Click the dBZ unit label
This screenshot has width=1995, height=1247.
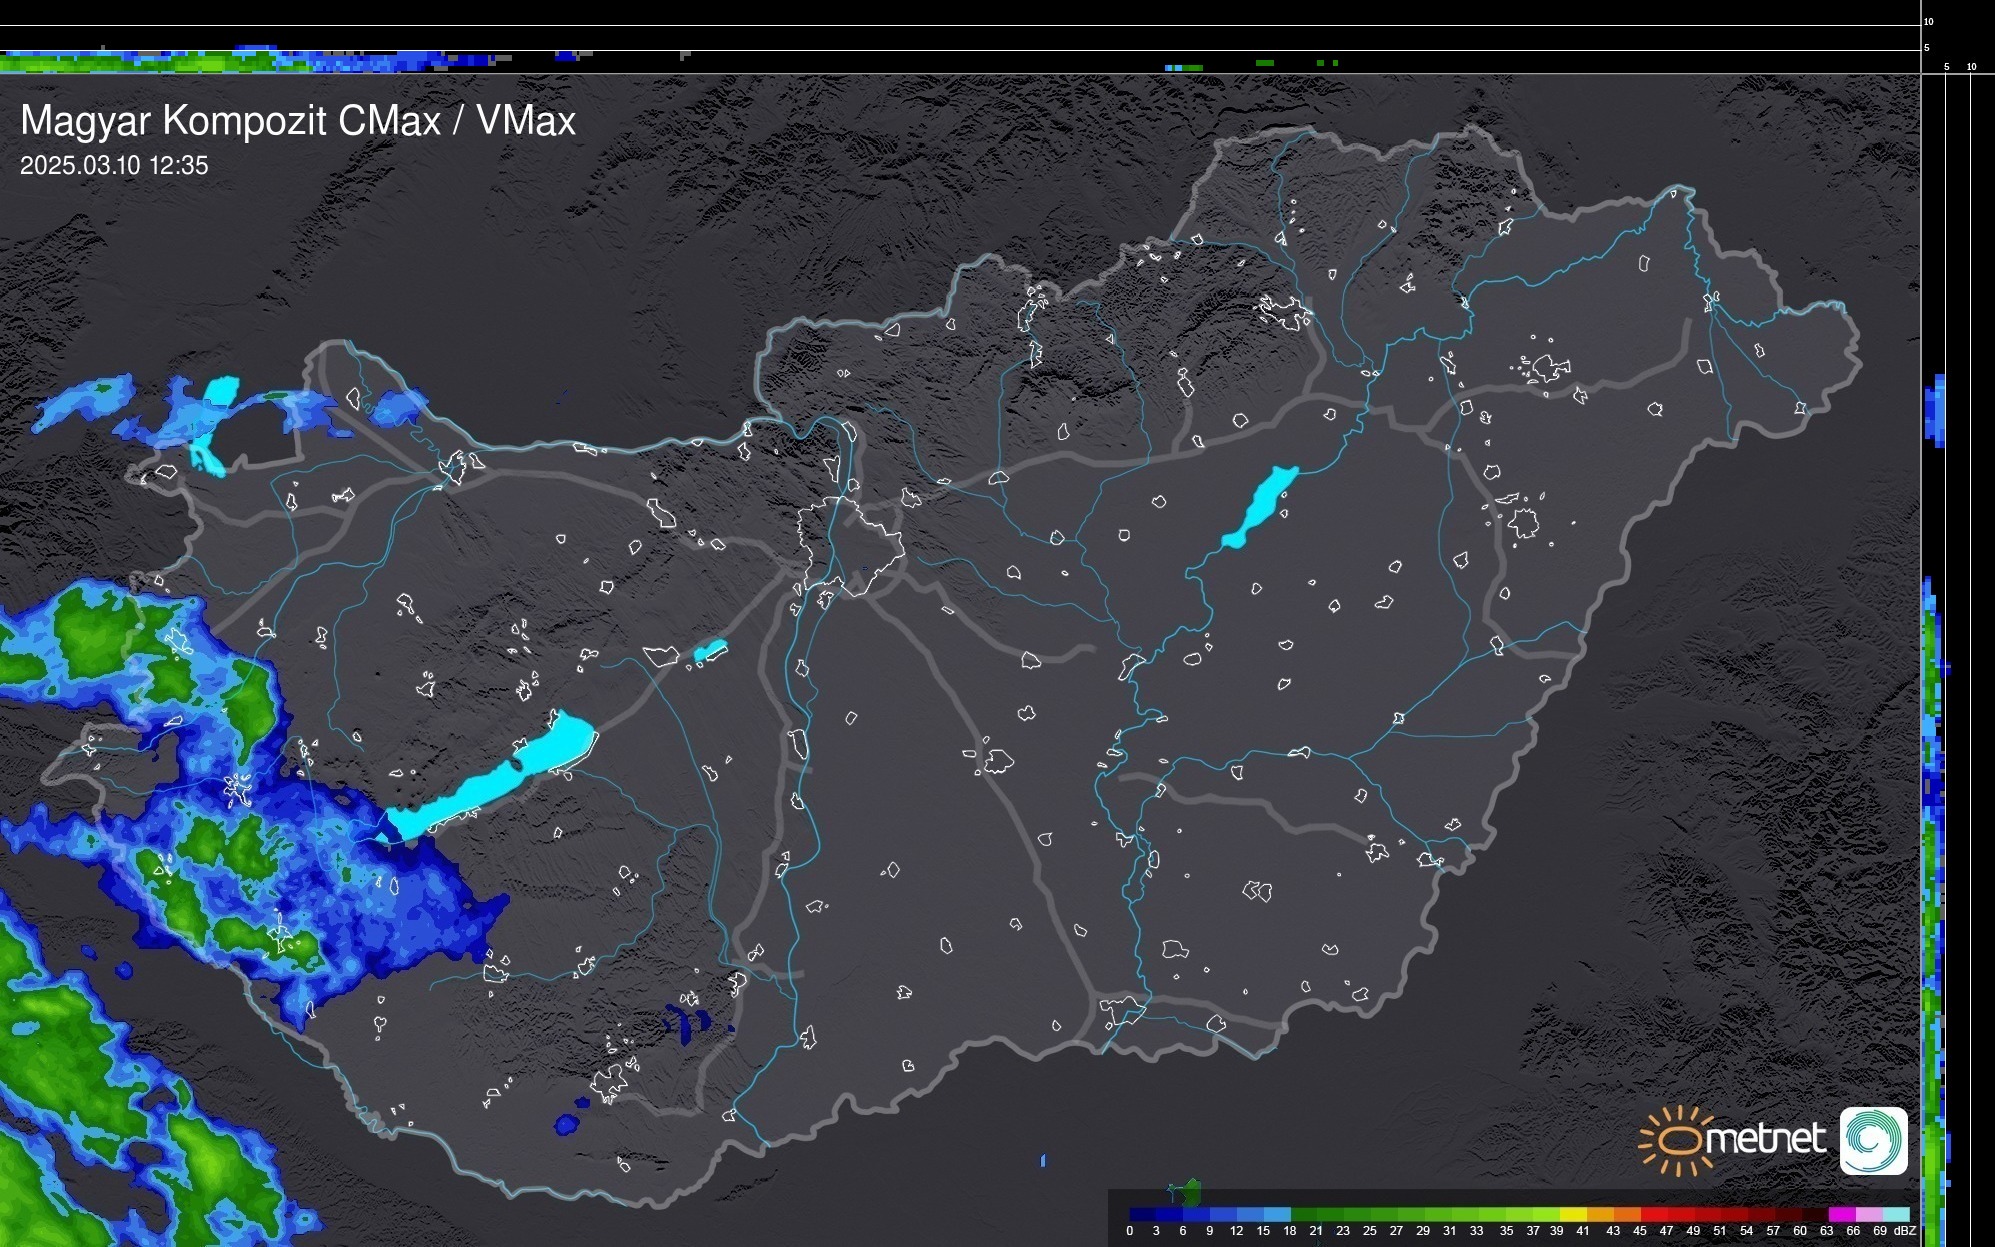tap(1904, 1231)
